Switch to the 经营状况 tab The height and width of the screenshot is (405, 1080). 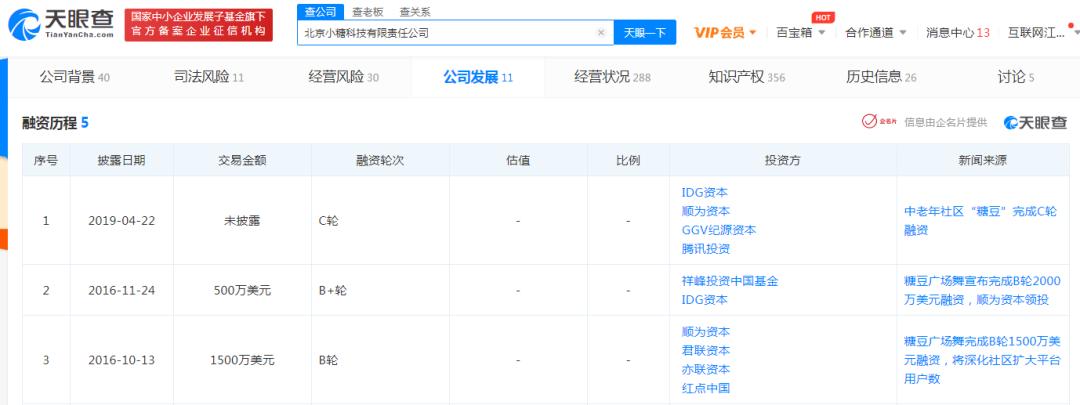612,77
